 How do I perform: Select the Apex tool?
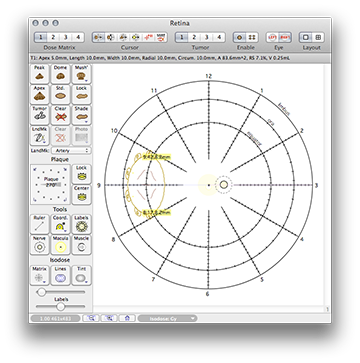40,94
